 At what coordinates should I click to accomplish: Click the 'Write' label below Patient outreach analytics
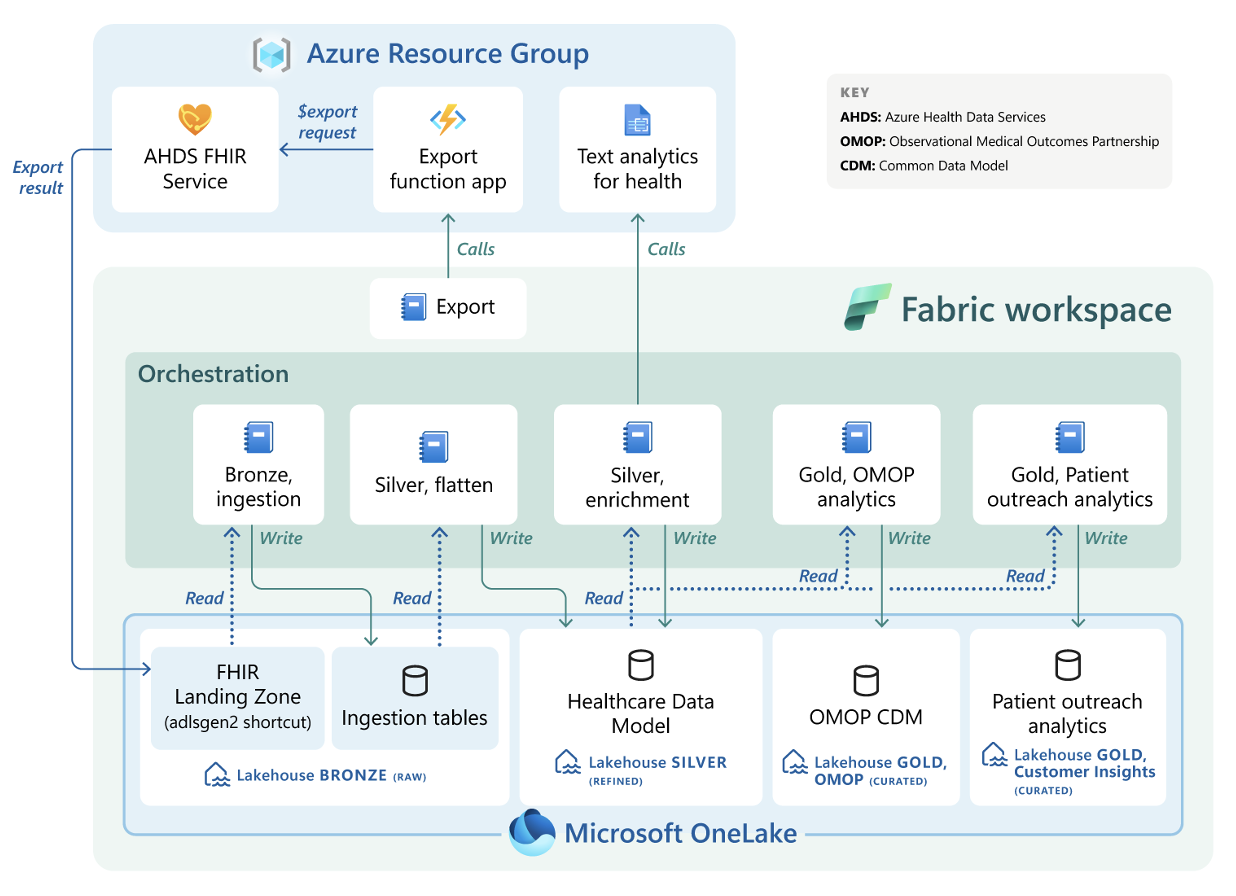[1106, 538]
